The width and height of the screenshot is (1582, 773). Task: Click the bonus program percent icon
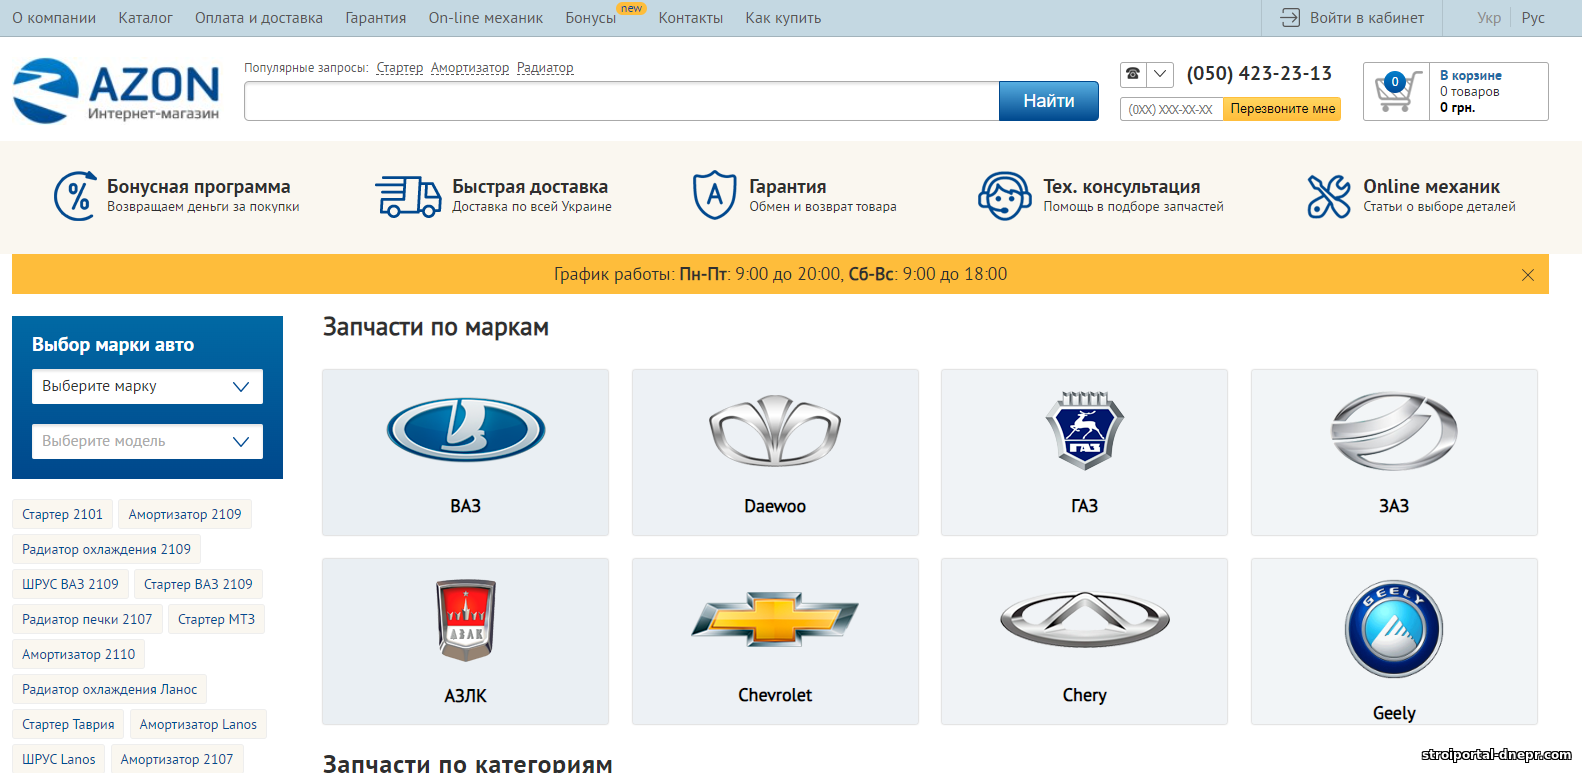point(75,195)
